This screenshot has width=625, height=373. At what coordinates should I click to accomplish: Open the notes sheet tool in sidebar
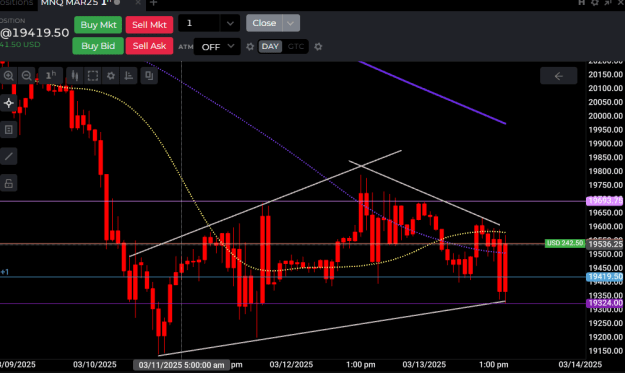(x=9, y=130)
